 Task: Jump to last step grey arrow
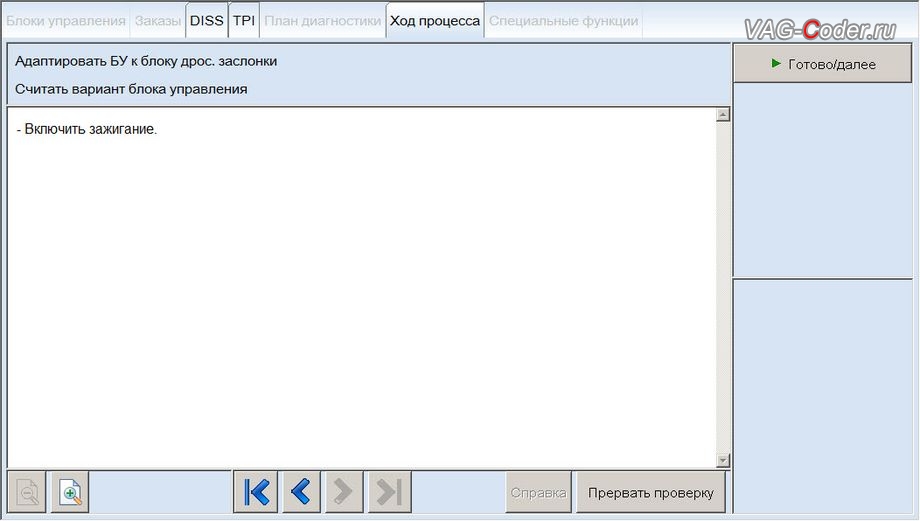[390, 492]
